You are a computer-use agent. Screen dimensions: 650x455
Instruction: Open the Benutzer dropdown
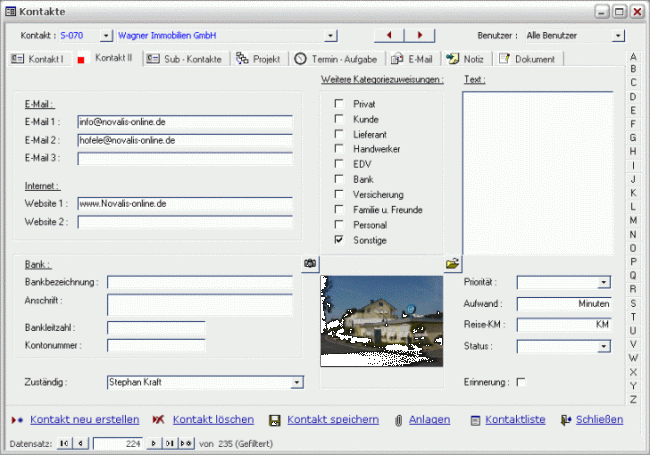click(618, 35)
